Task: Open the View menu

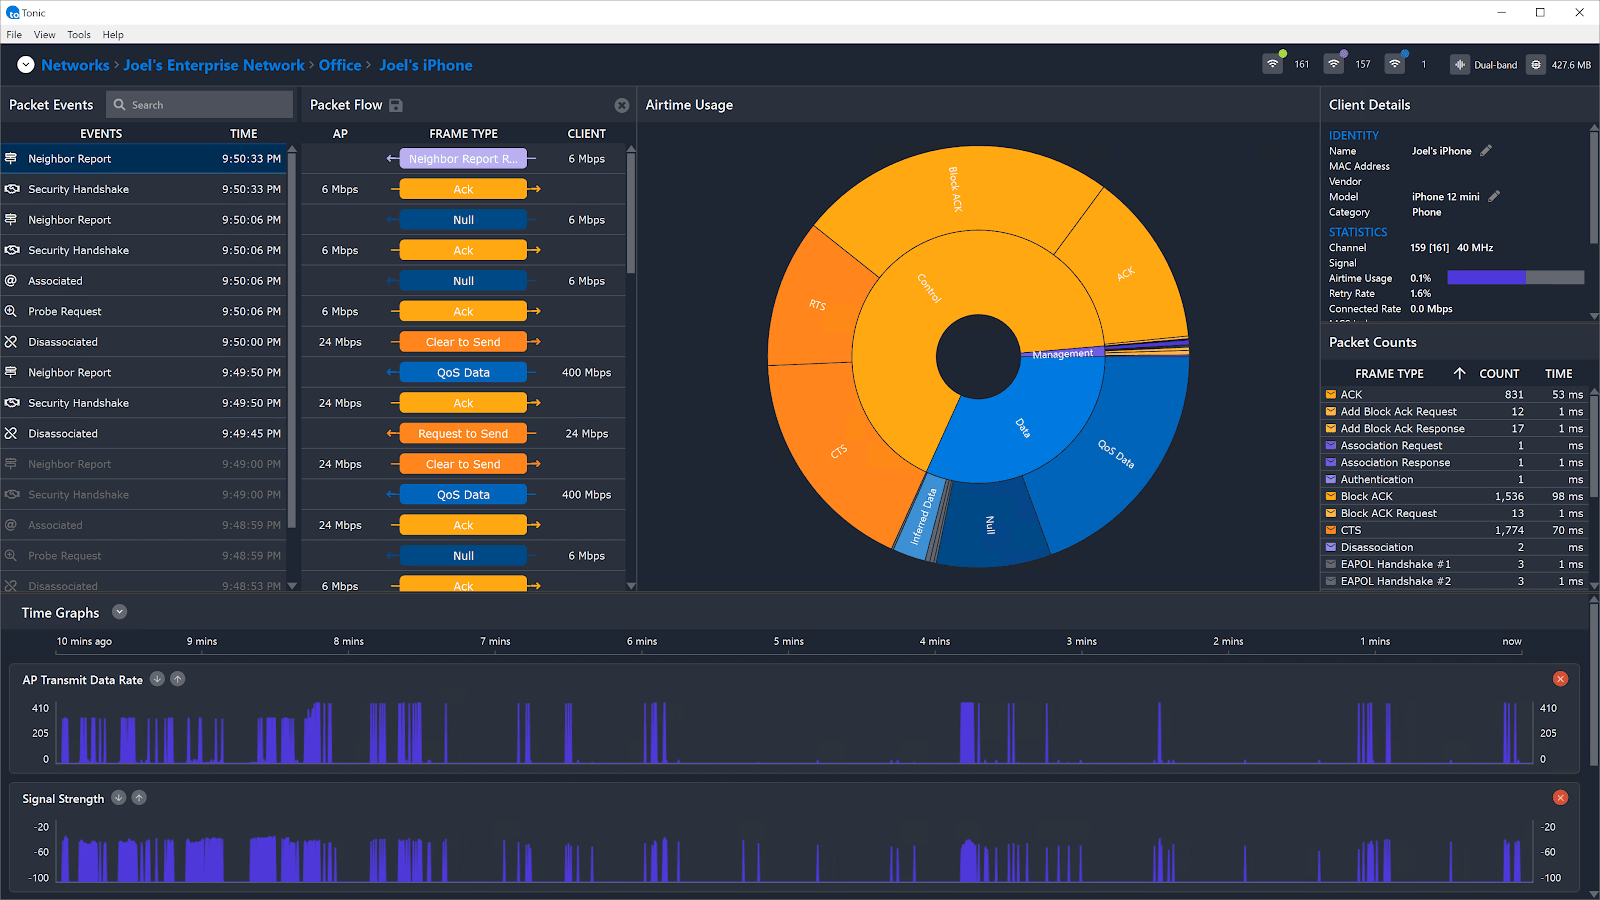Action: [44, 34]
